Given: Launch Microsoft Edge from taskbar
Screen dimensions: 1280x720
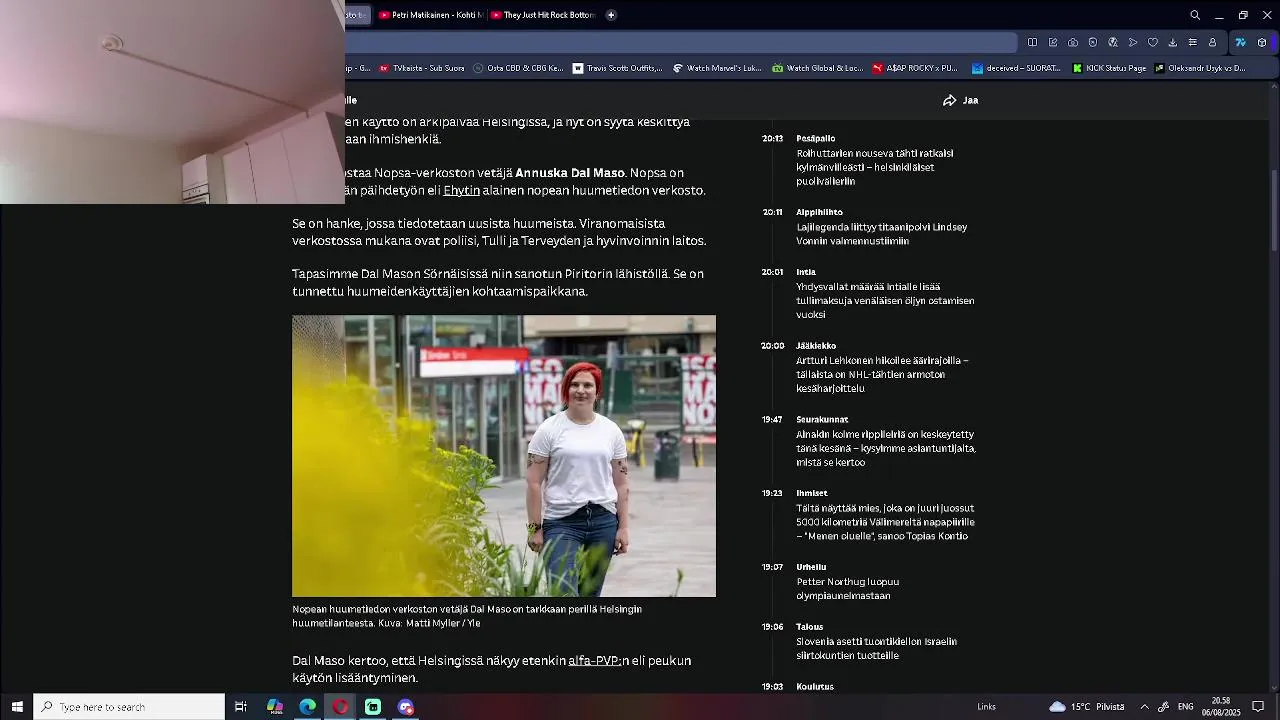Looking at the screenshot, I should pyautogui.click(x=307, y=707).
